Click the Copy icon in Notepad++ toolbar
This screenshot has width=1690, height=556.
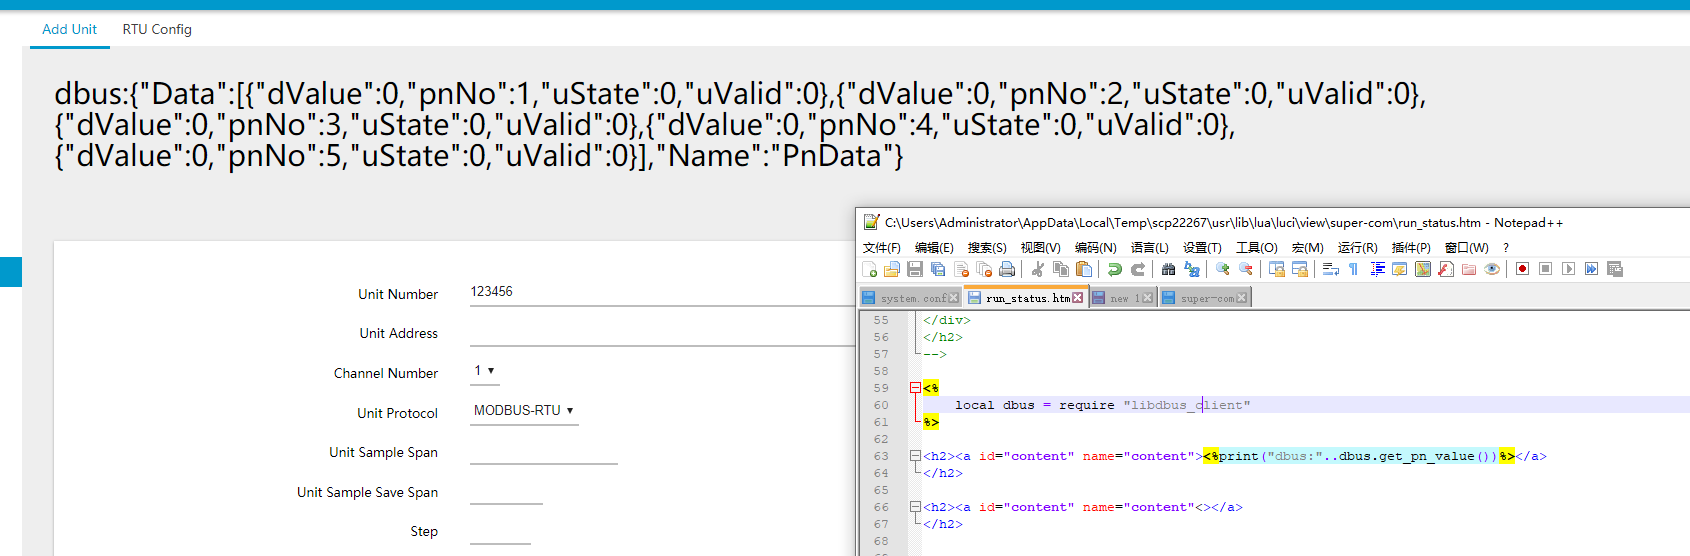[1061, 269]
